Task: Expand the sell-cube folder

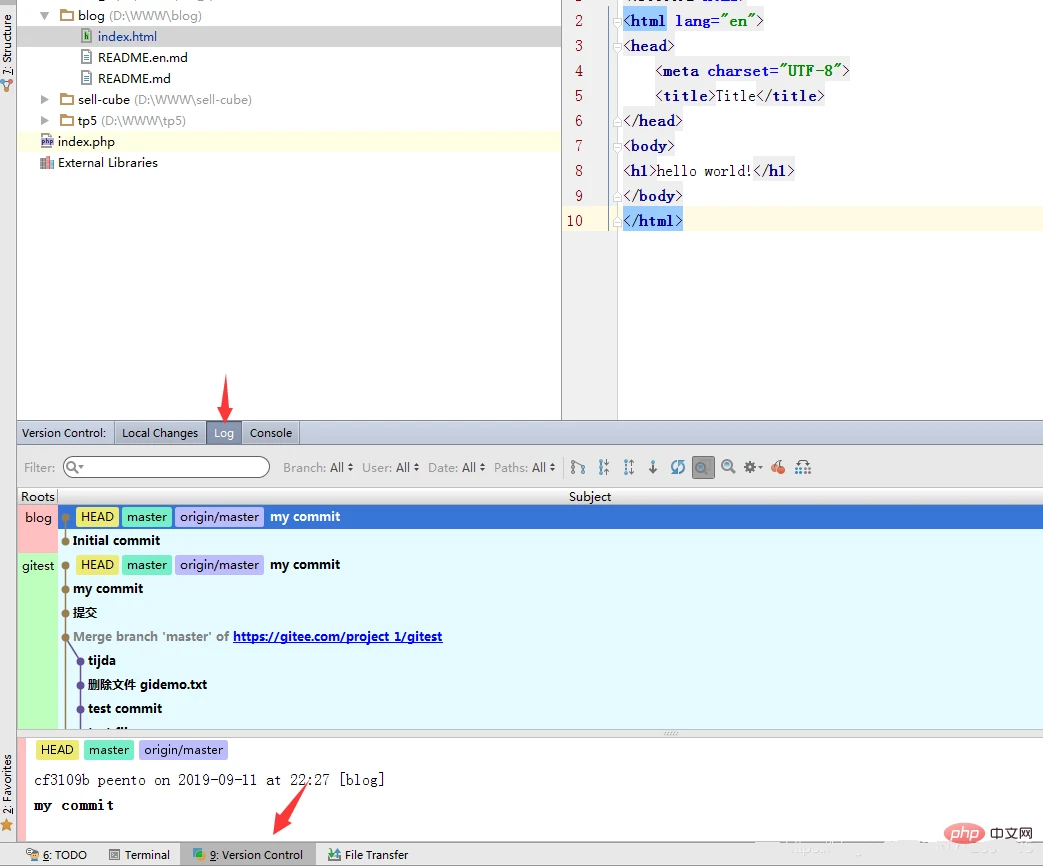Action: (x=45, y=100)
